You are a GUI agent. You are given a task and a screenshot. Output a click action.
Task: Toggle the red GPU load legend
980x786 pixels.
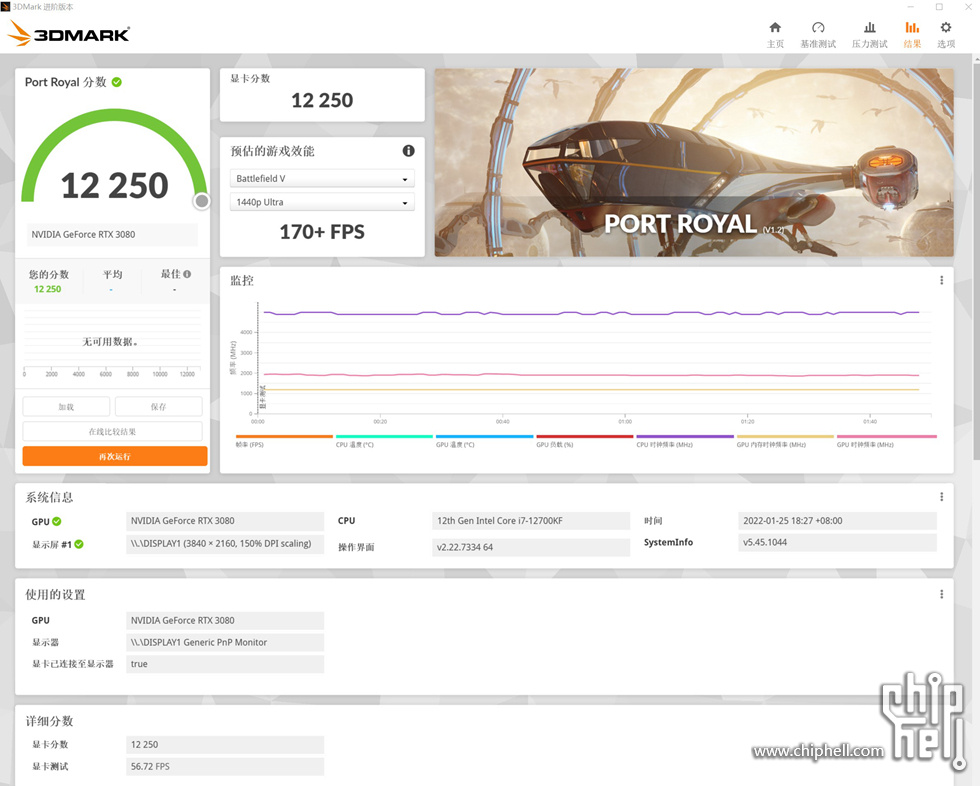click(x=584, y=440)
